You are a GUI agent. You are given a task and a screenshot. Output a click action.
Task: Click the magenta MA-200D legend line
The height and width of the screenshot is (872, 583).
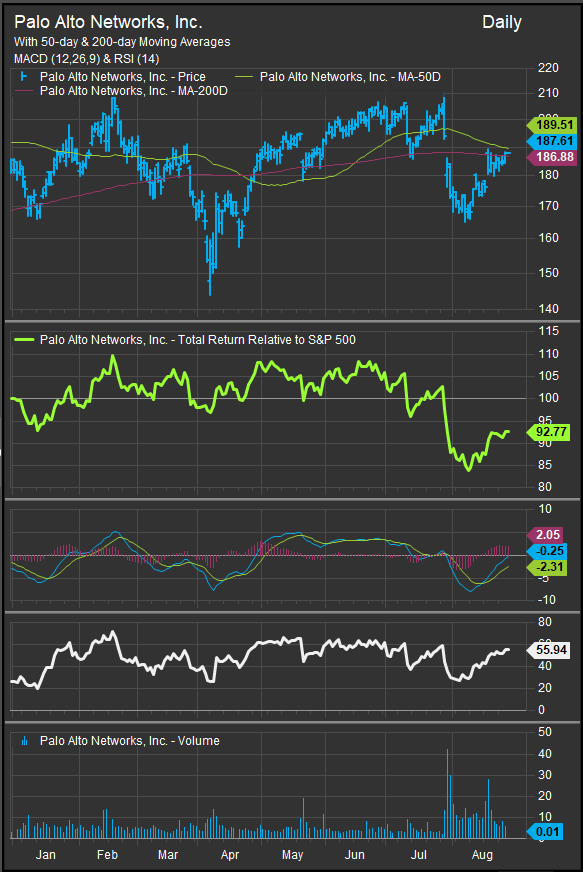point(23,91)
